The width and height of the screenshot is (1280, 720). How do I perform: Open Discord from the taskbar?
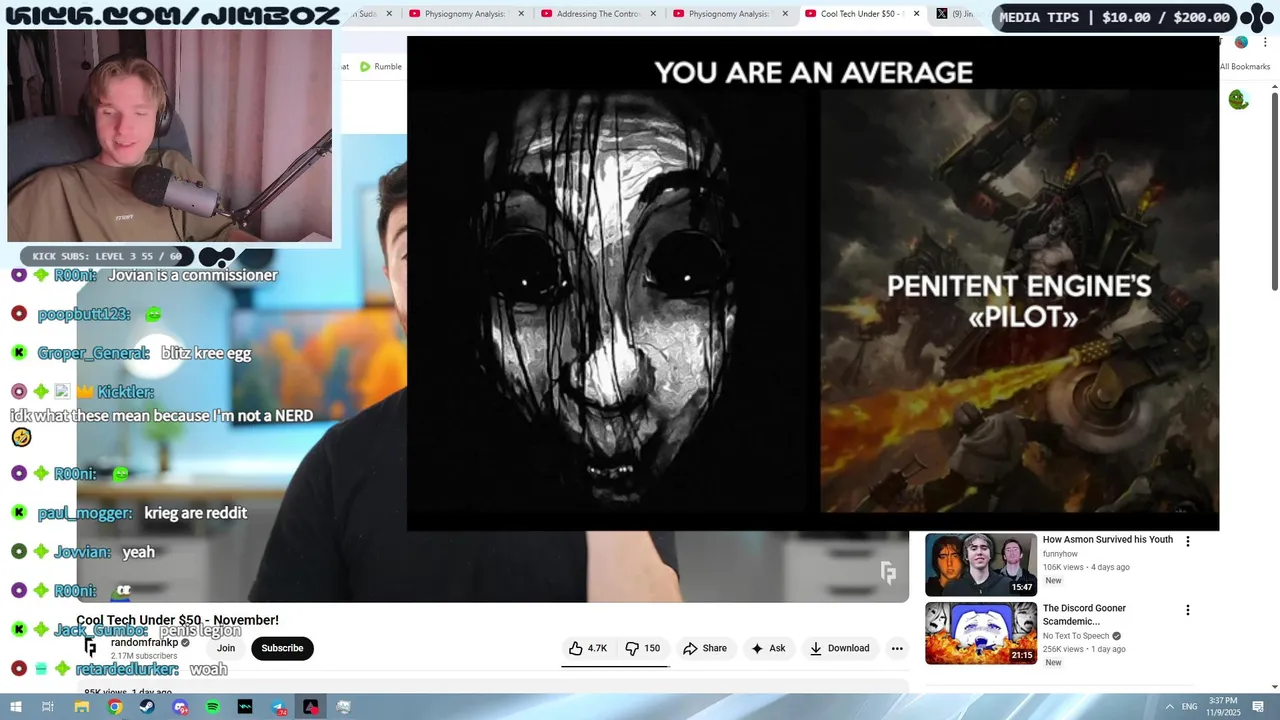[x=180, y=707]
